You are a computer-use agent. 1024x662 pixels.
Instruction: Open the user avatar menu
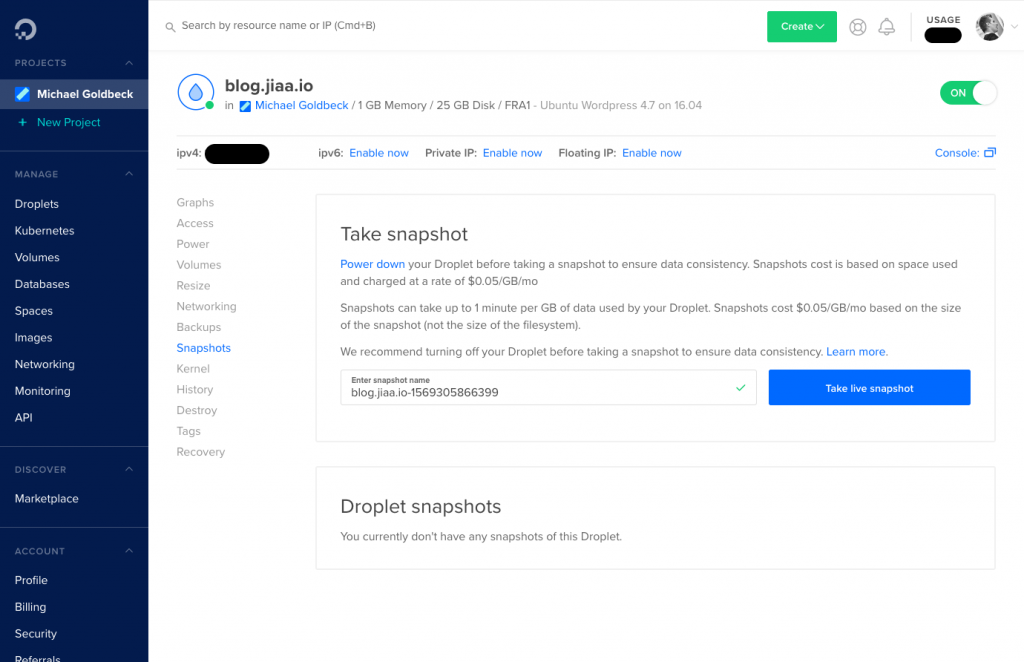tap(989, 27)
